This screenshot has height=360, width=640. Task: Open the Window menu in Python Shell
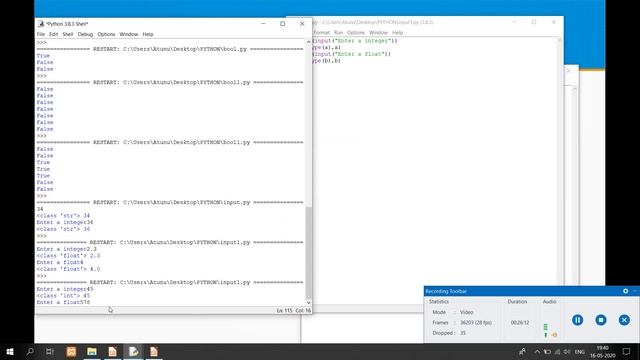click(x=129, y=34)
